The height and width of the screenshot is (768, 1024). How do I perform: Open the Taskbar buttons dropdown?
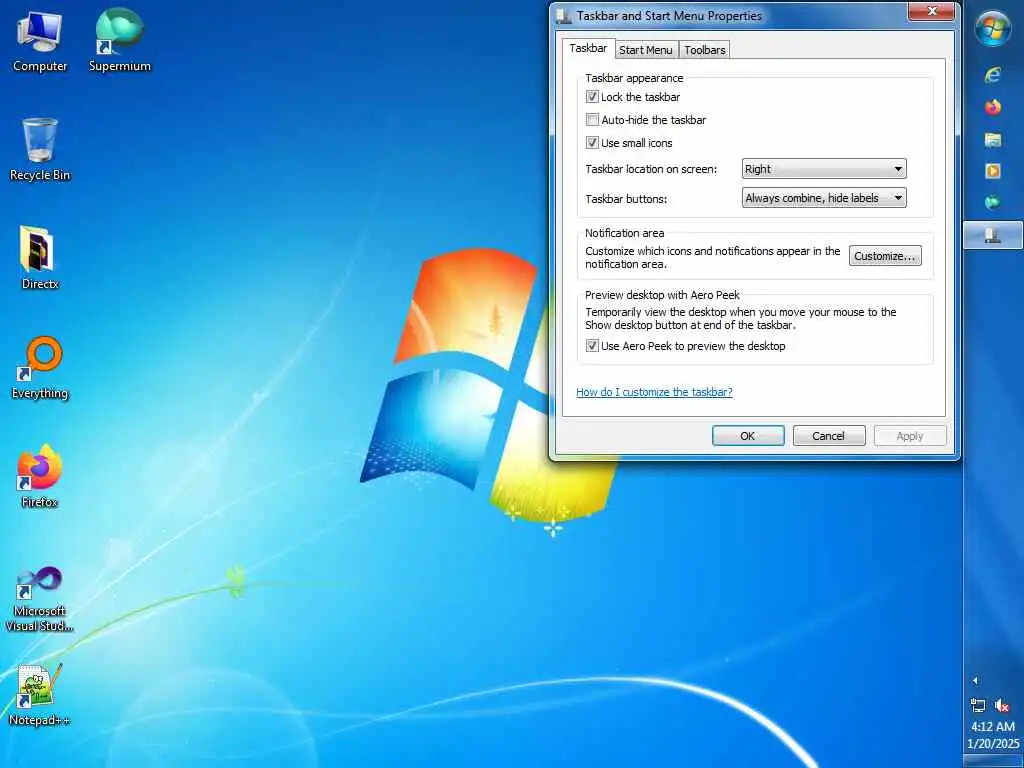(x=824, y=198)
